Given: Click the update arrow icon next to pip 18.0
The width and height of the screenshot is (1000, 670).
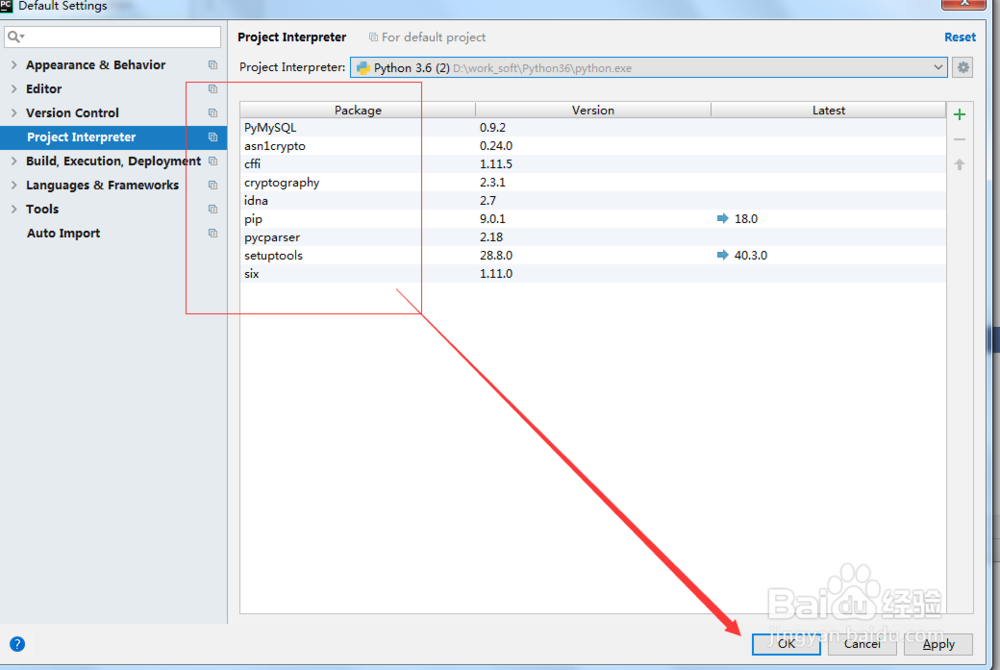Looking at the screenshot, I should [723, 219].
